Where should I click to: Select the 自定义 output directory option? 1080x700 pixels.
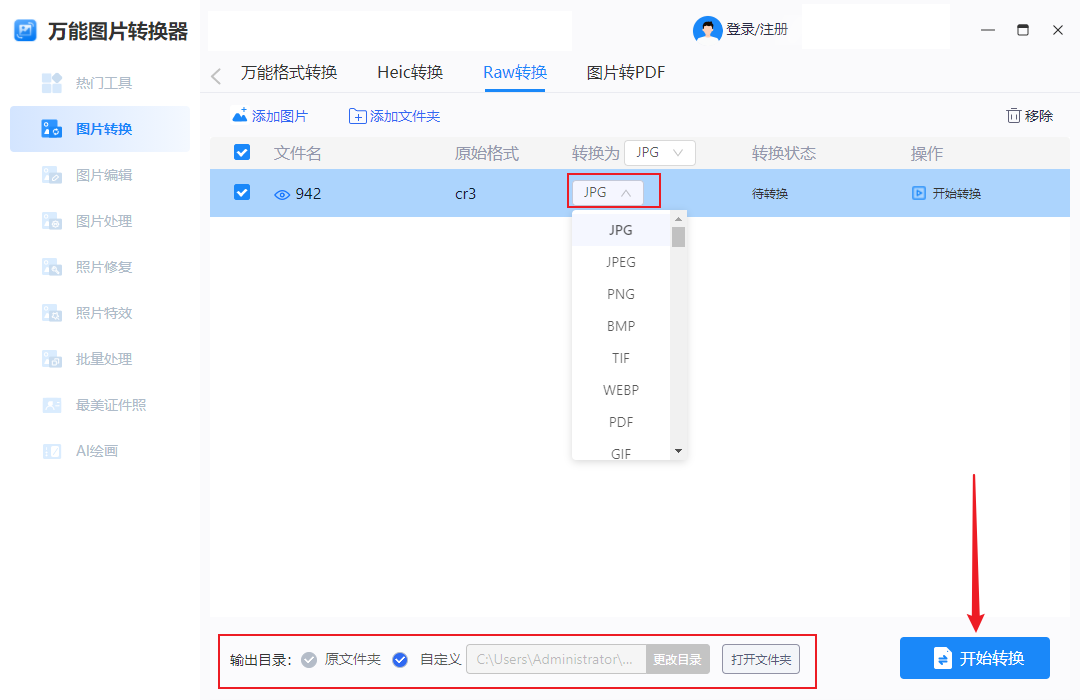coord(400,660)
